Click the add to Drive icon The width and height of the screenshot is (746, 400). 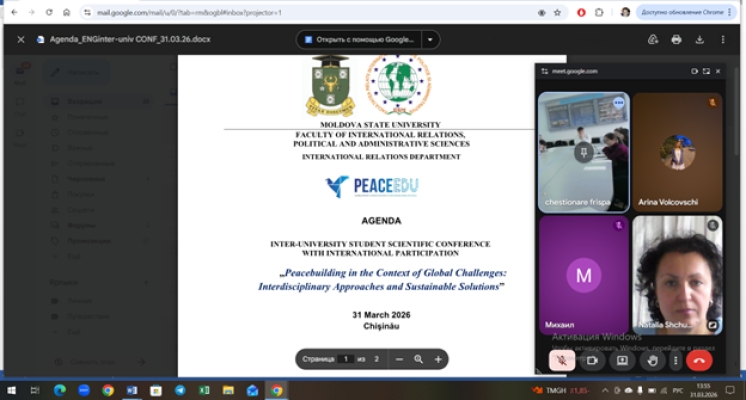click(652, 40)
